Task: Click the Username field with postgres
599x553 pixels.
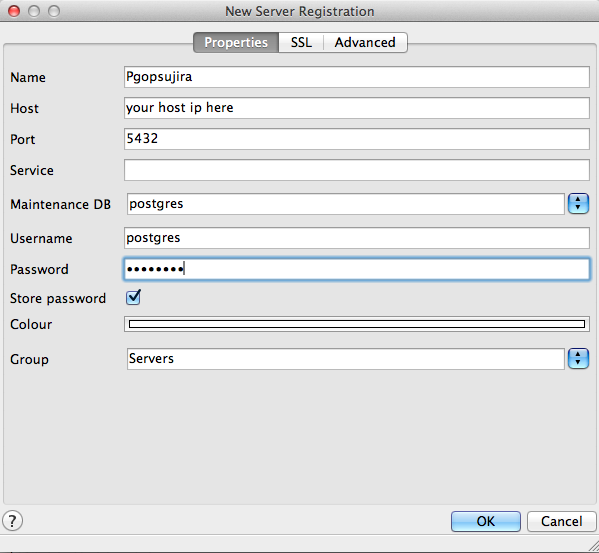Action: [x=357, y=238]
